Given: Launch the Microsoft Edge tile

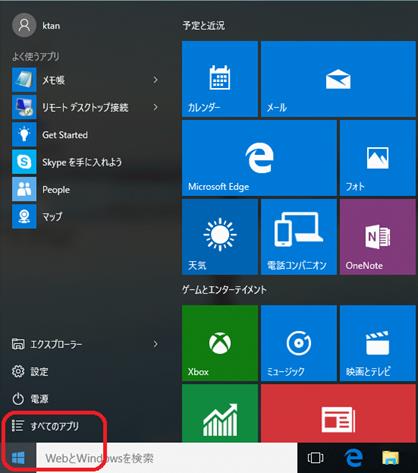Looking at the screenshot, I should 259,158.
